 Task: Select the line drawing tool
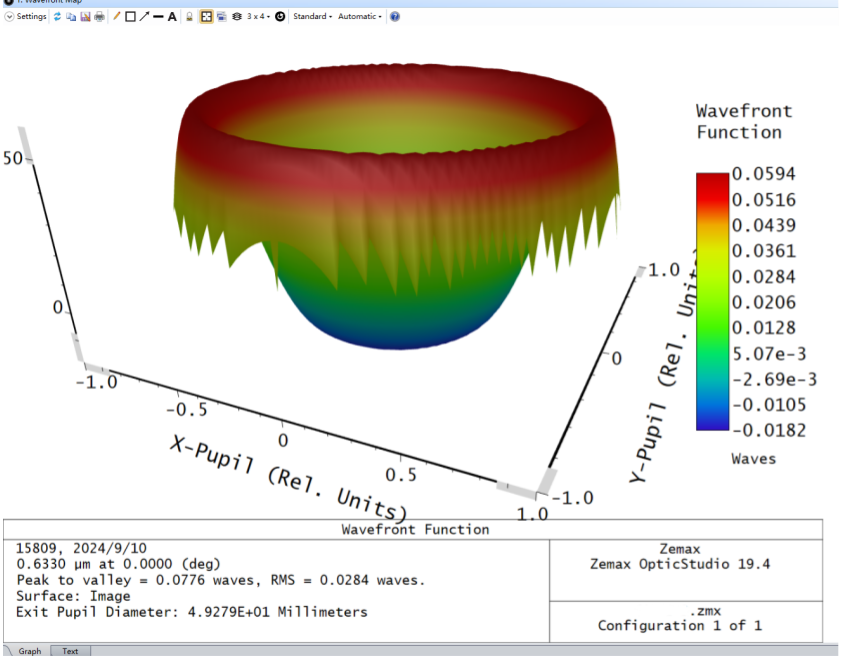[x=158, y=17]
